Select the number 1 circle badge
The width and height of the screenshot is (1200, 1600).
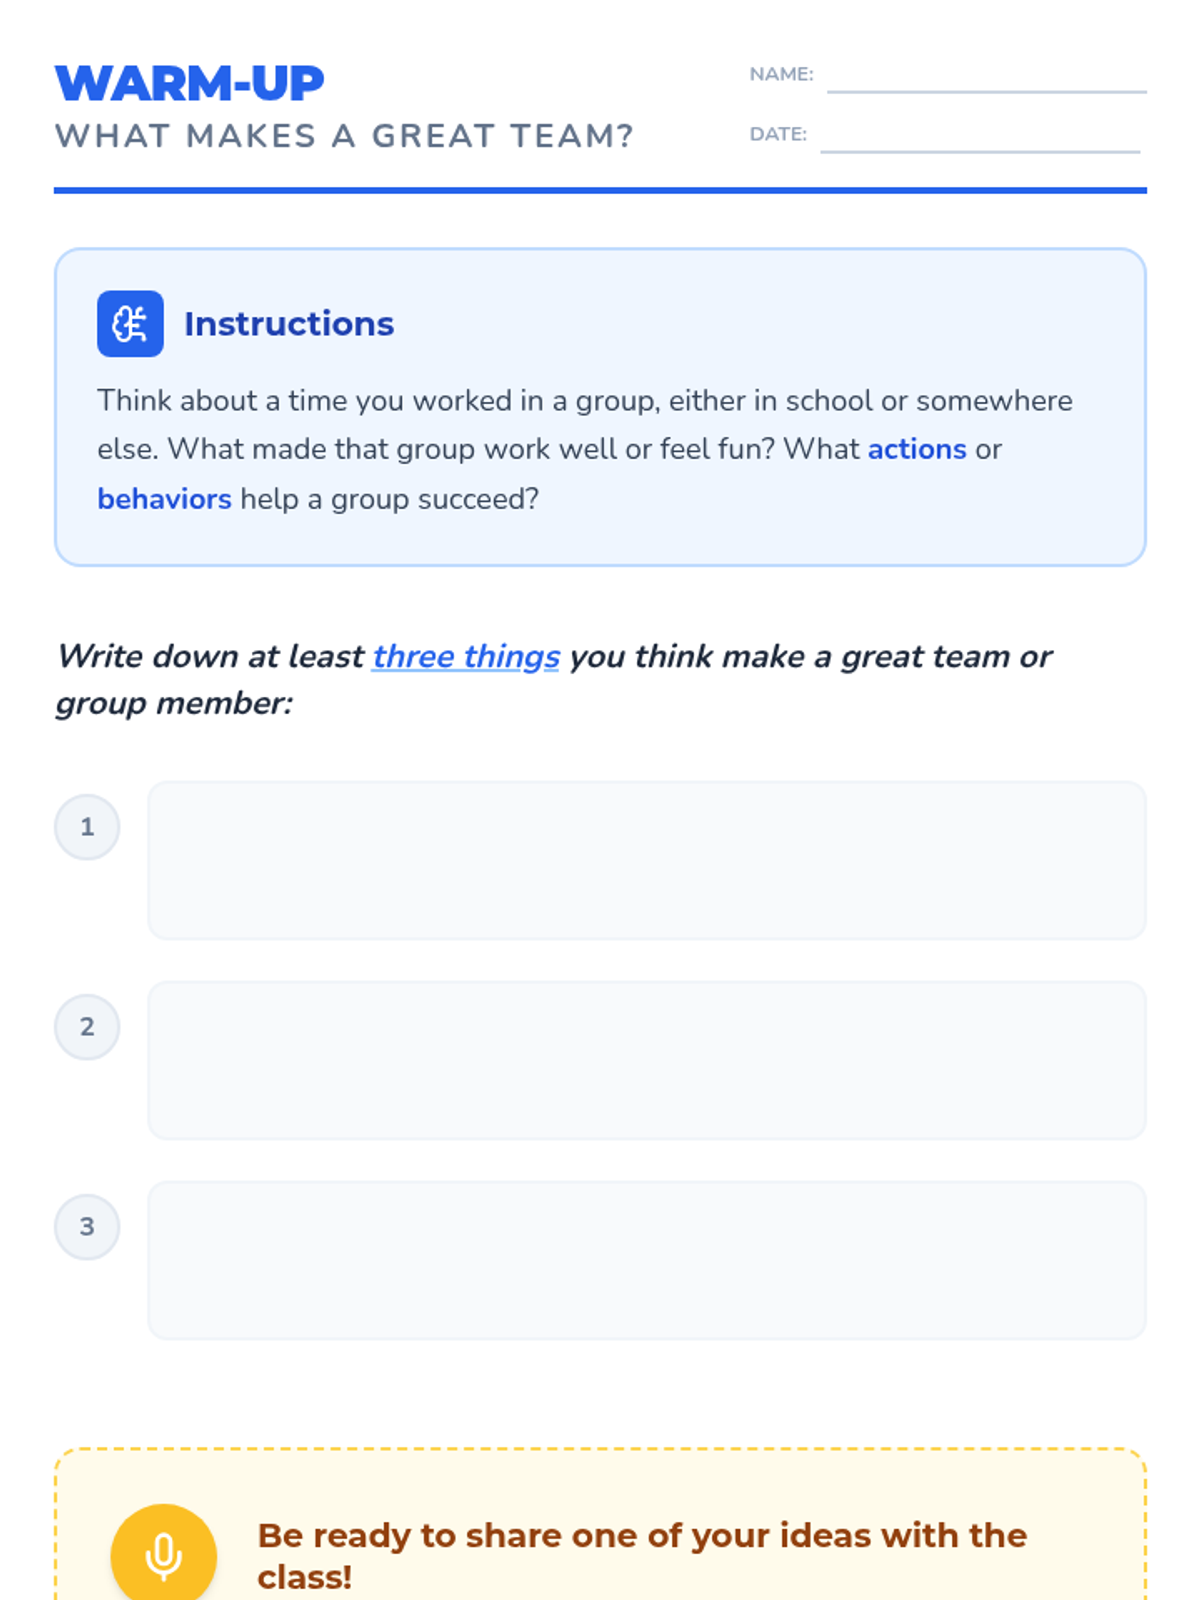87,827
